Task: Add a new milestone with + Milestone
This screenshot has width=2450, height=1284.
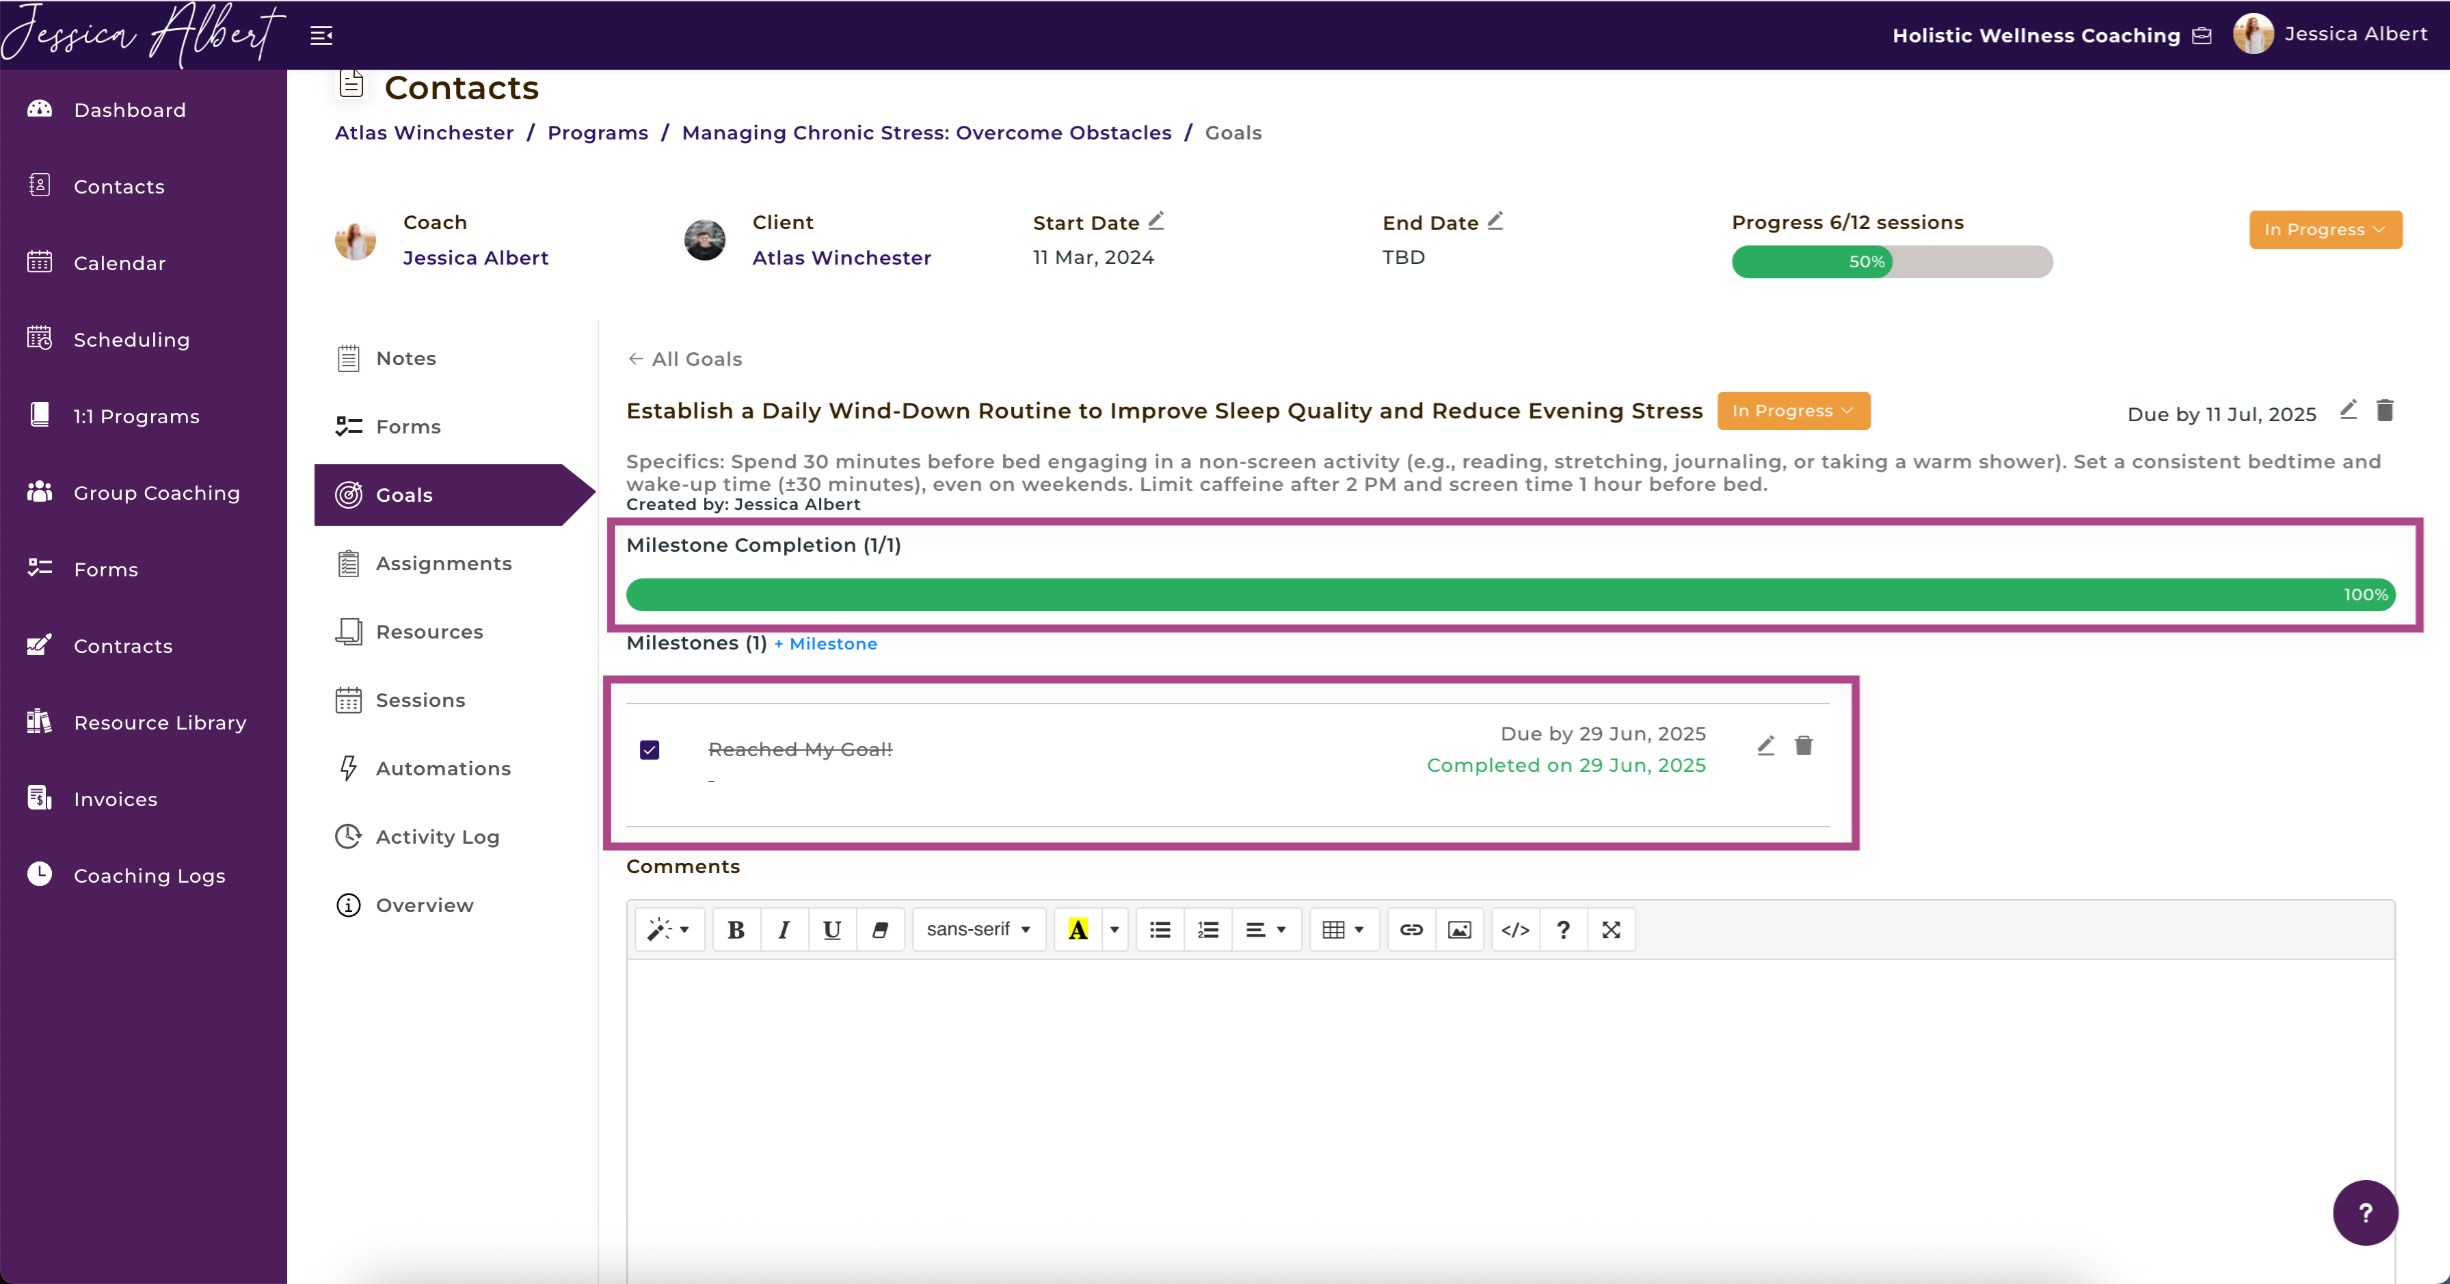Action: (825, 644)
